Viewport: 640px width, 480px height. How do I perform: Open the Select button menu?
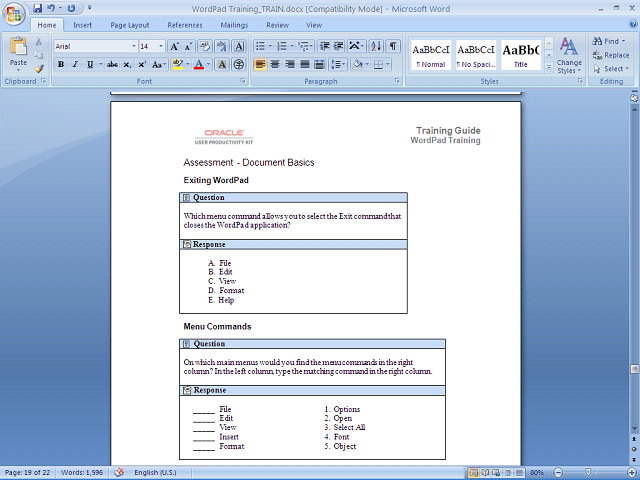[x=611, y=69]
